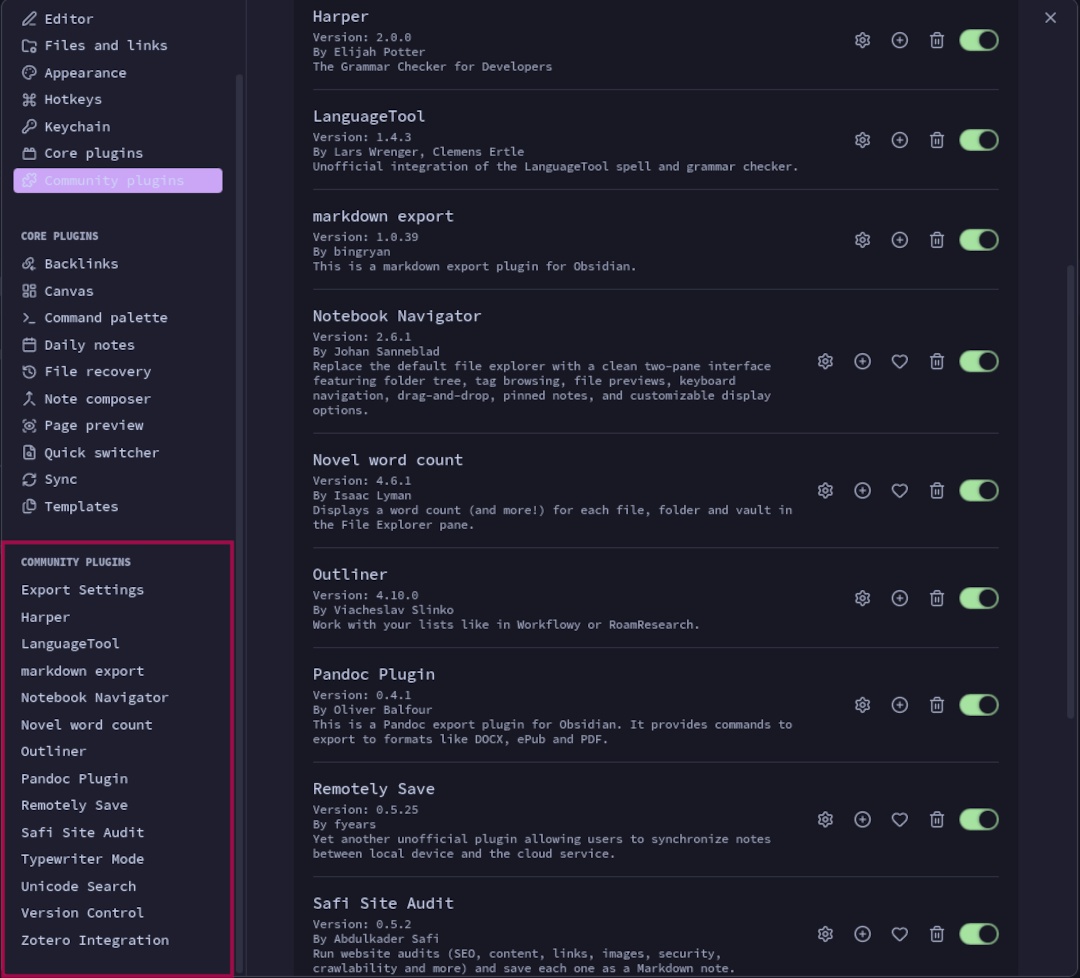Select Community plugins sidebar tab
Viewport: 1080px width, 978px height.
(x=118, y=180)
